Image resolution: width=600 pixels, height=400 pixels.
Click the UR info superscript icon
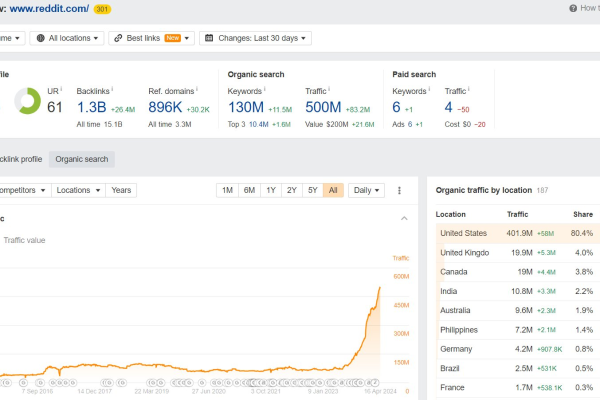pos(61,89)
